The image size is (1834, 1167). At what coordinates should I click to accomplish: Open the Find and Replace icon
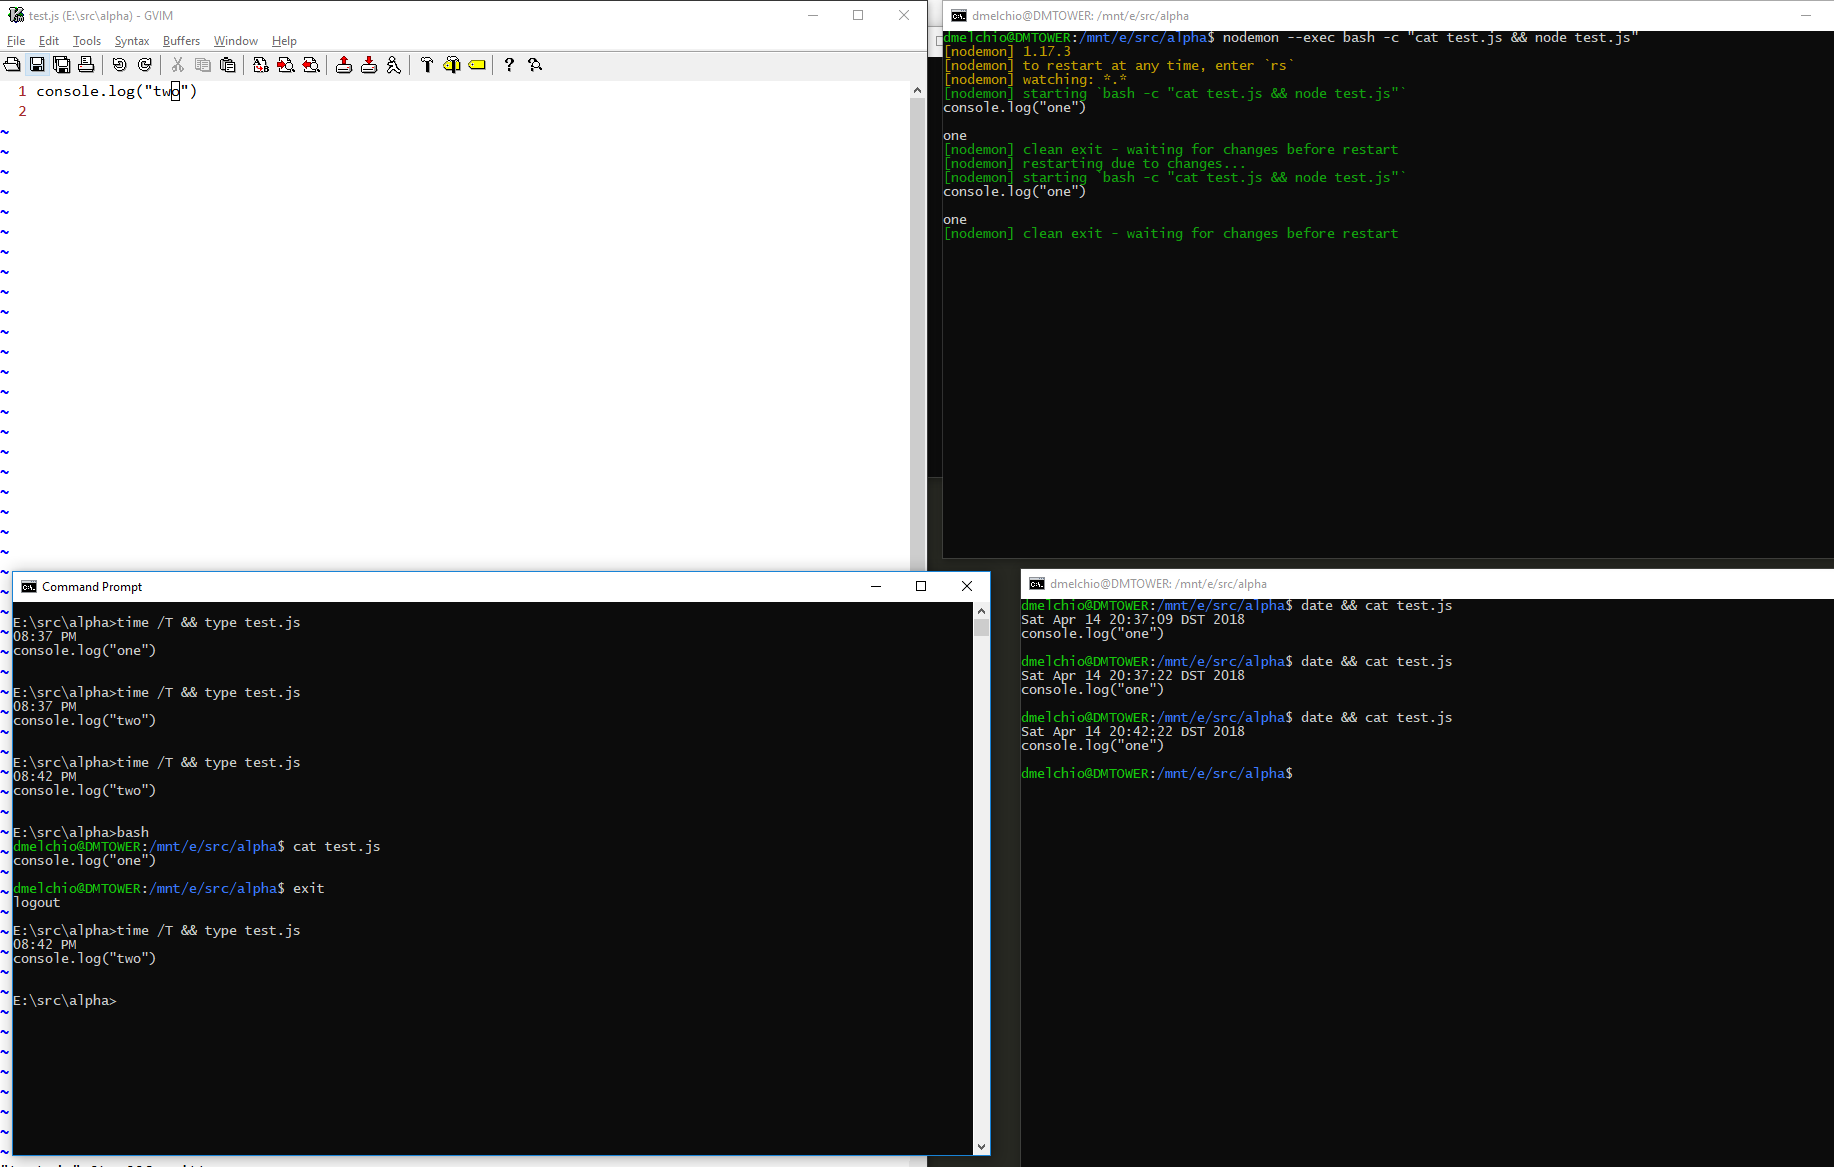(261, 64)
